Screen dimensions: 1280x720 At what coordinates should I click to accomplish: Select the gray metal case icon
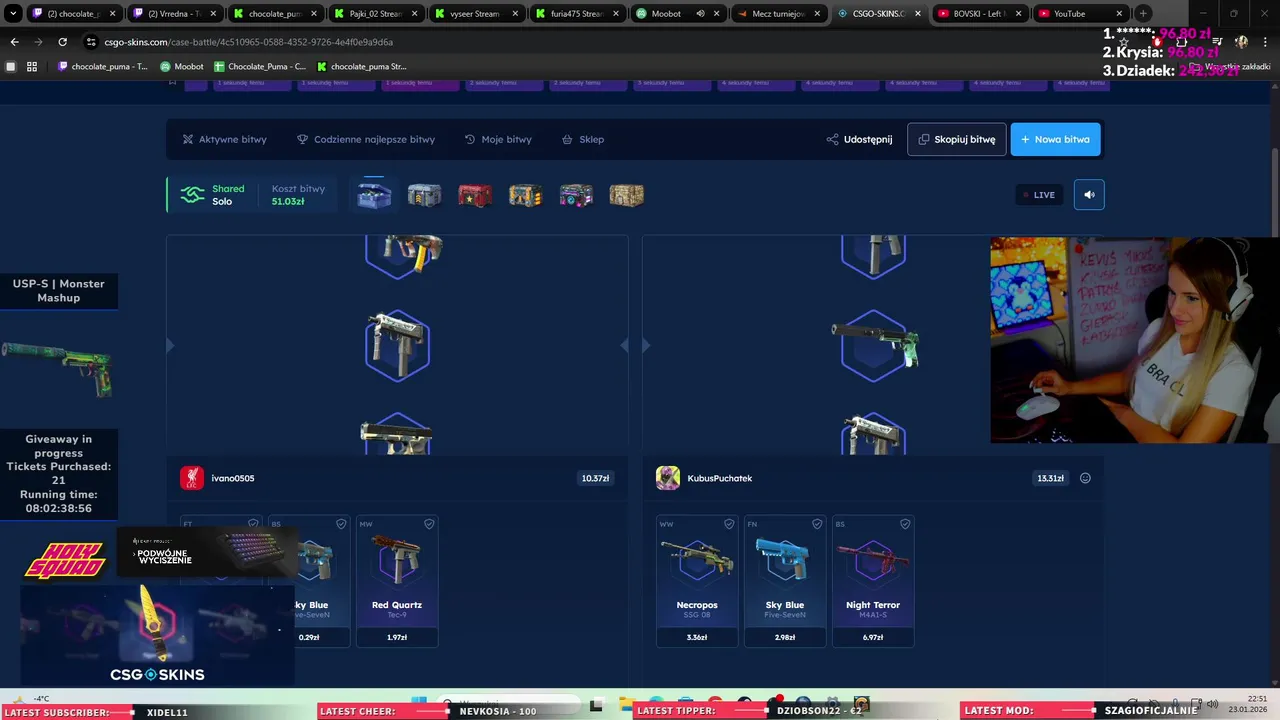[x=424, y=195]
